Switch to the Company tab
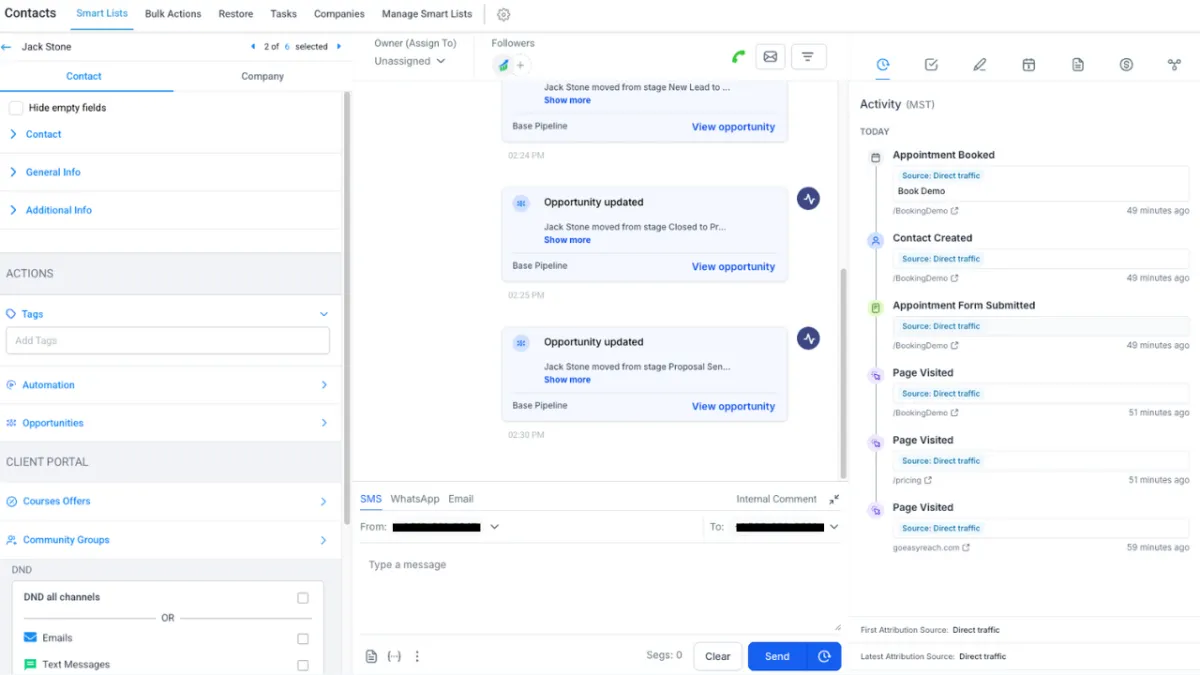Image resolution: width=1200 pixels, height=675 pixels. (262, 76)
